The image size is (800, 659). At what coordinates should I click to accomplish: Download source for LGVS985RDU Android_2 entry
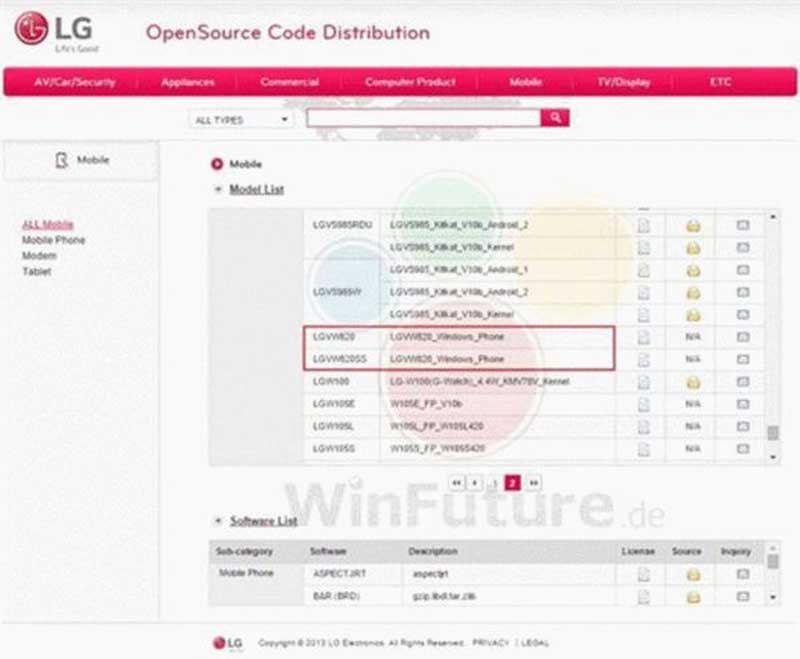click(692, 225)
